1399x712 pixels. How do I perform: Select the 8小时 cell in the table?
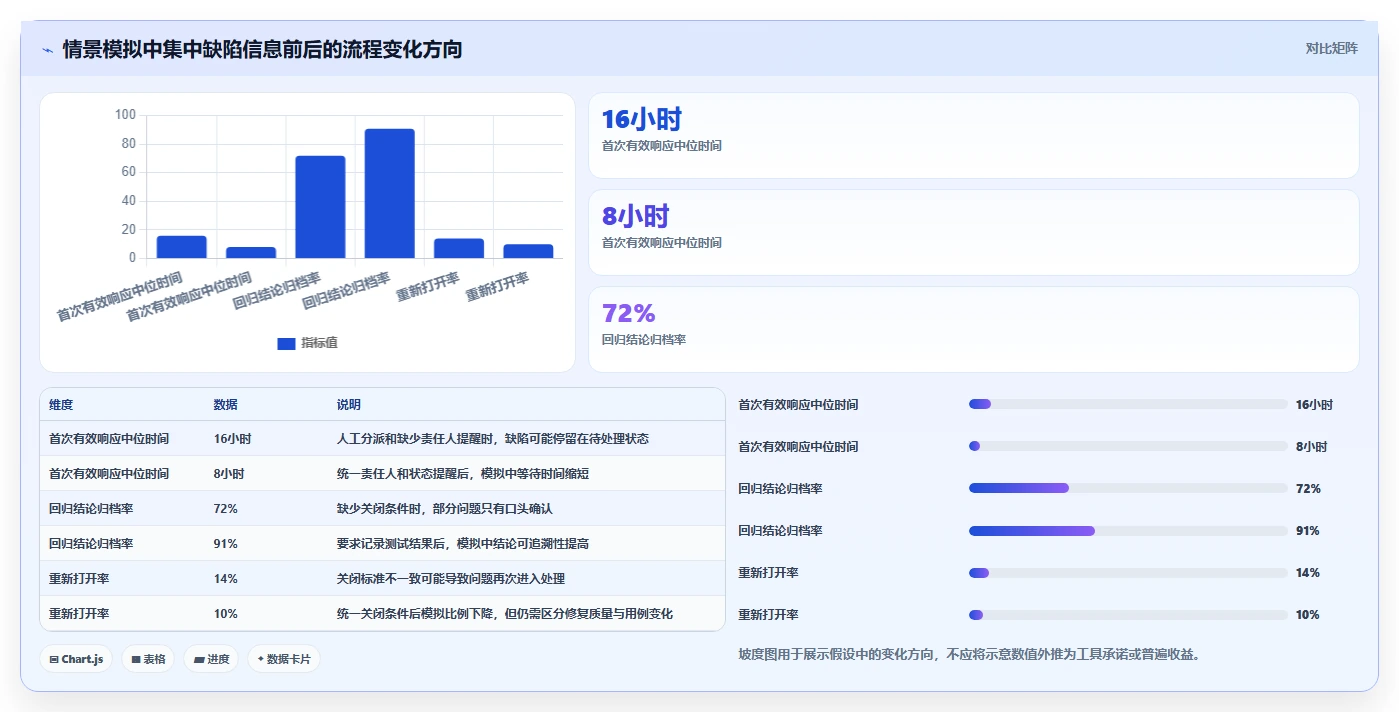point(229,474)
